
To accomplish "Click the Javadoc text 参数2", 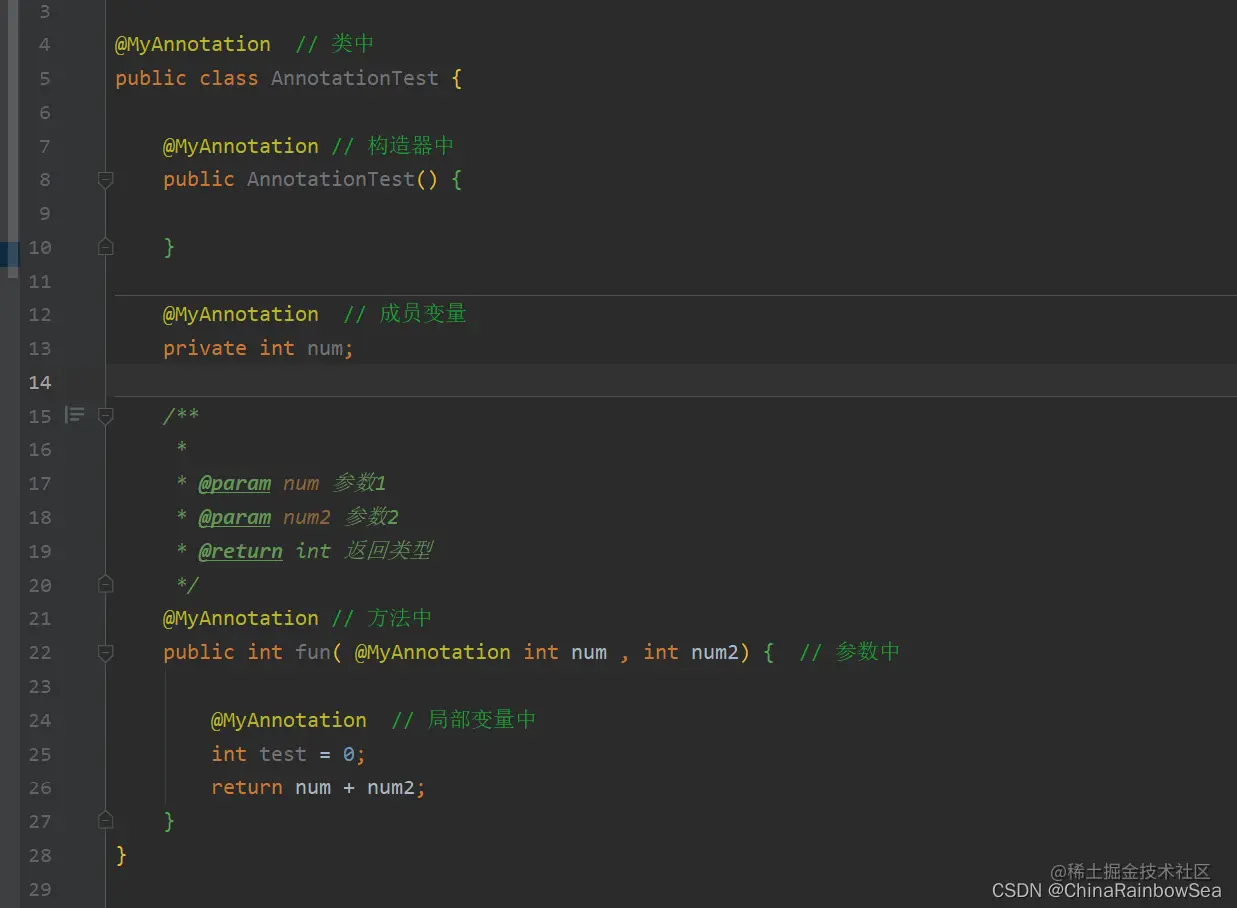I will 372,517.
